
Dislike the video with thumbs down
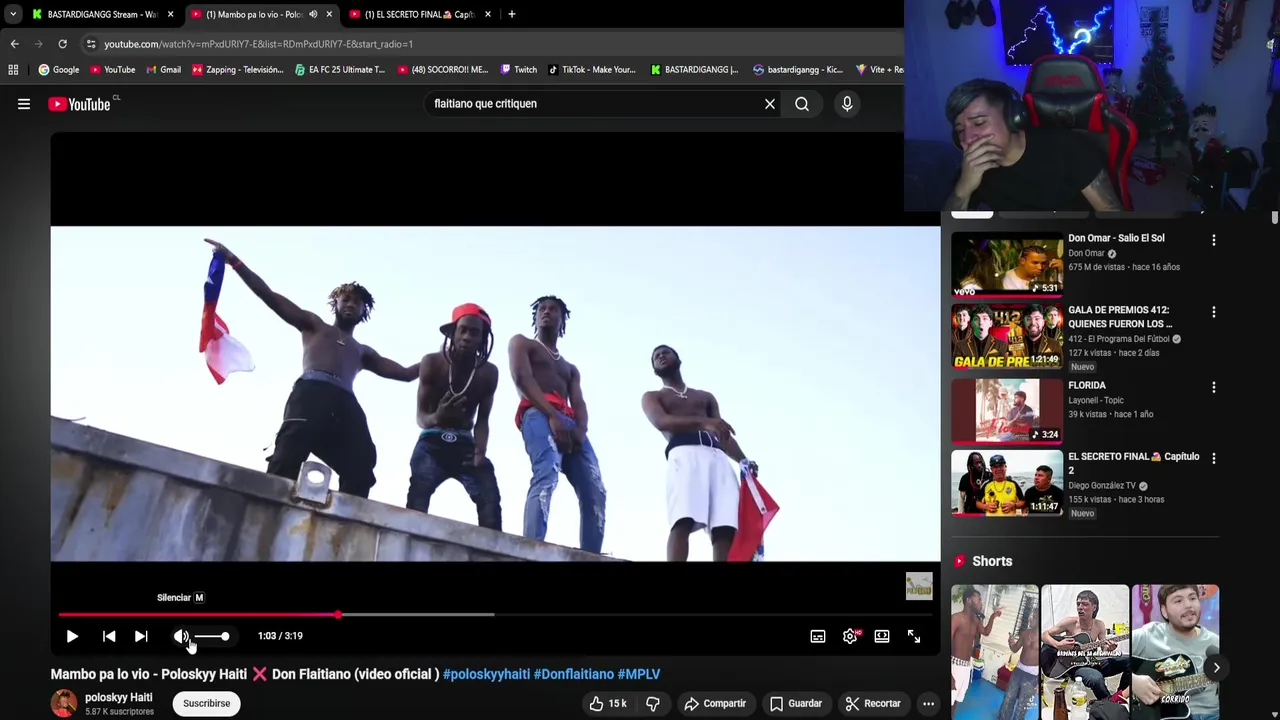(653, 703)
